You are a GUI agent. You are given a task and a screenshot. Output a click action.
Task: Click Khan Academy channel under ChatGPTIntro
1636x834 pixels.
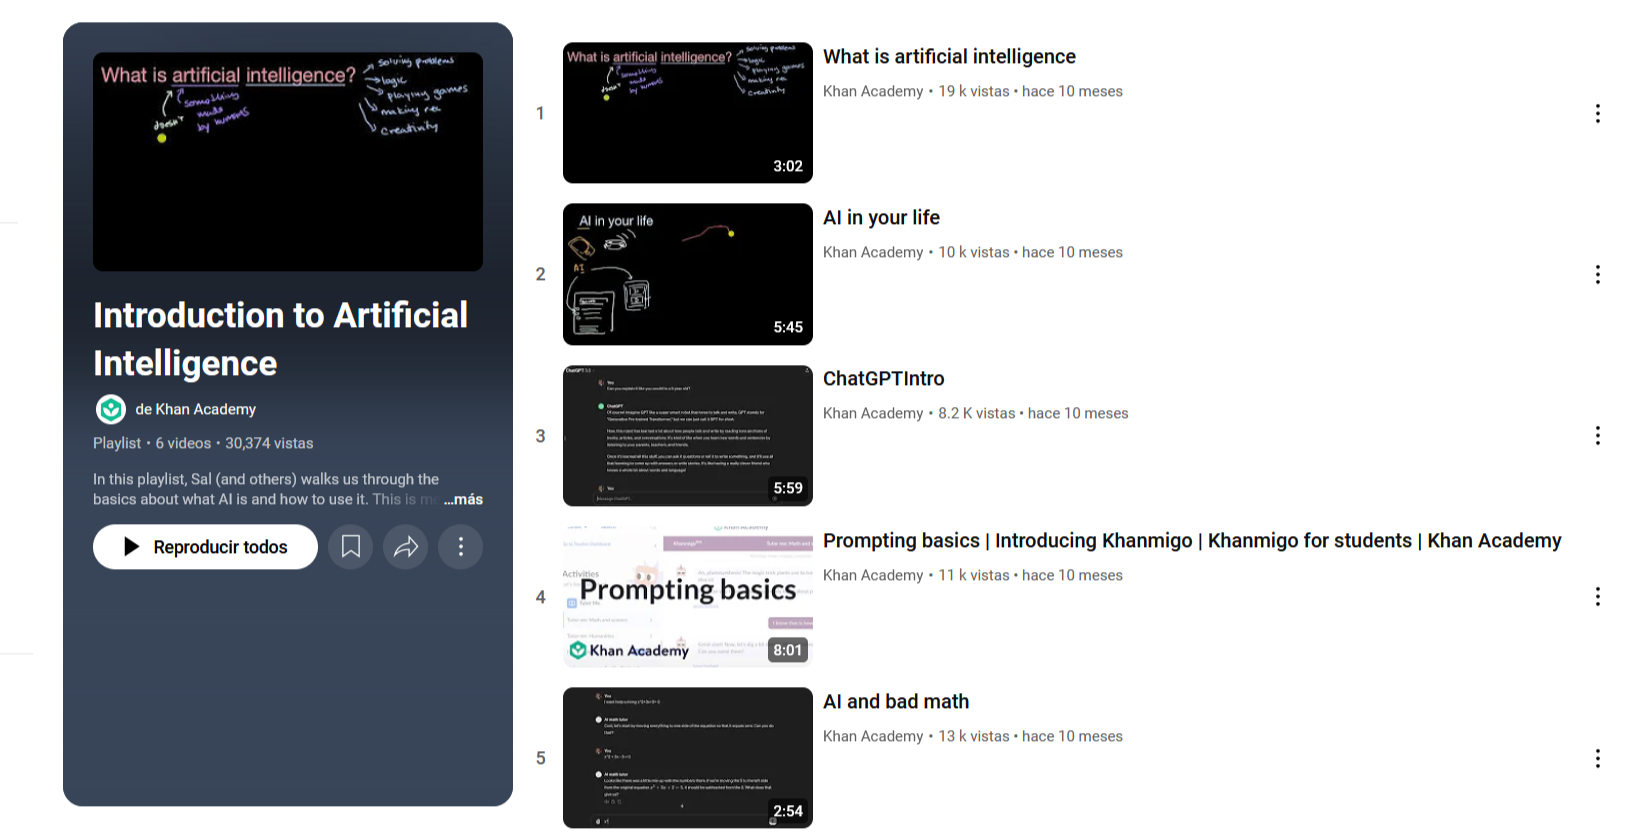point(873,413)
